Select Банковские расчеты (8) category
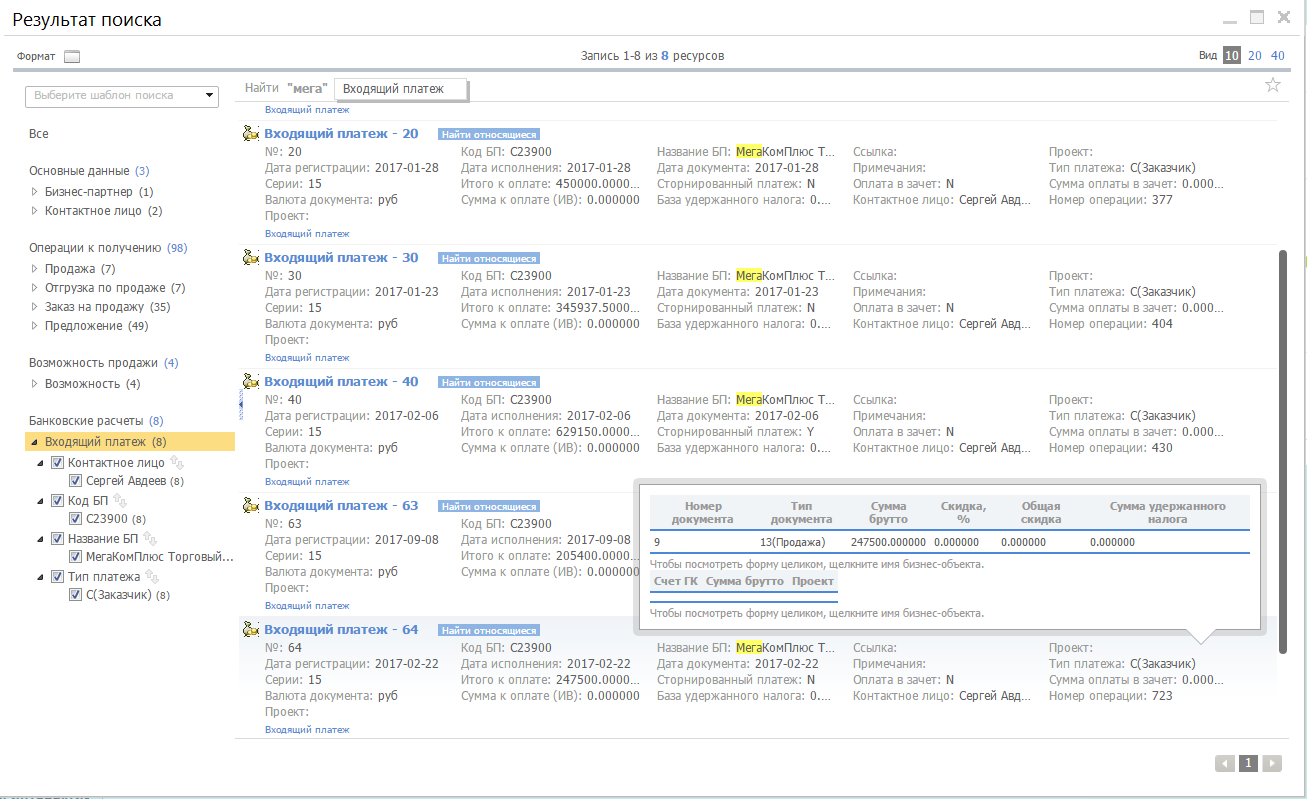This screenshot has height=799, width=1307. 96,421
